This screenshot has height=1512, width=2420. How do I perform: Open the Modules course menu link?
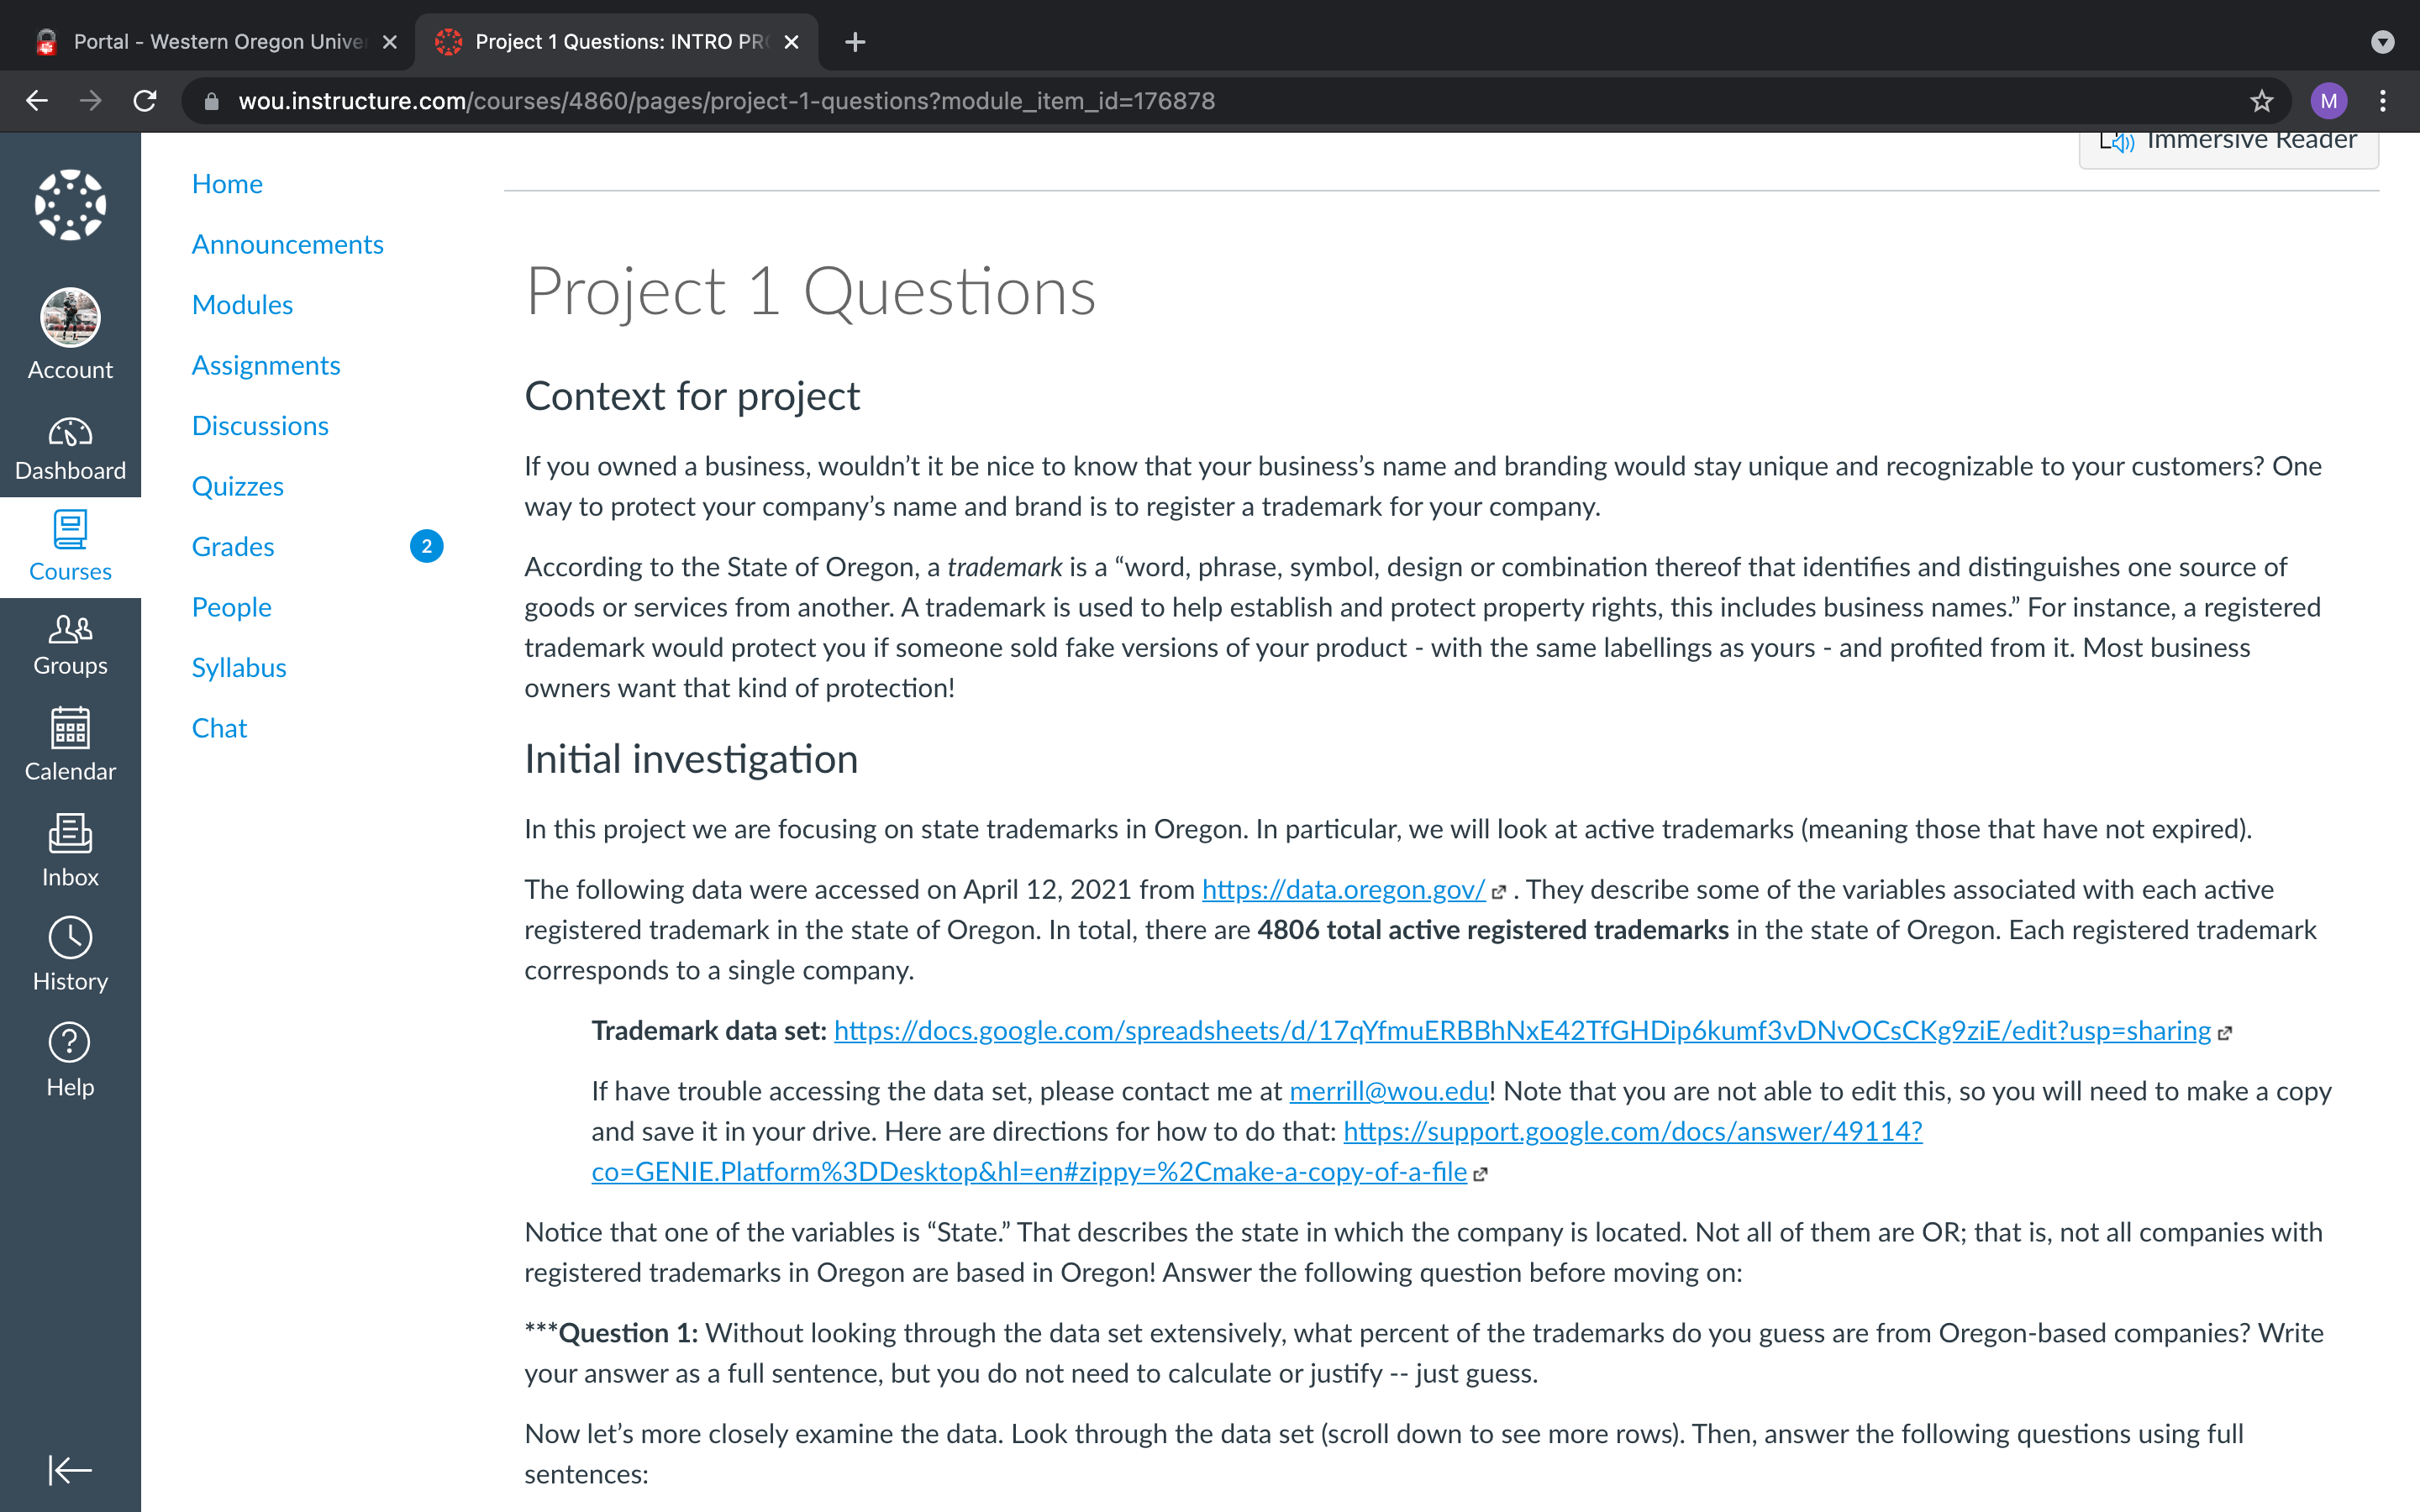(242, 305)
